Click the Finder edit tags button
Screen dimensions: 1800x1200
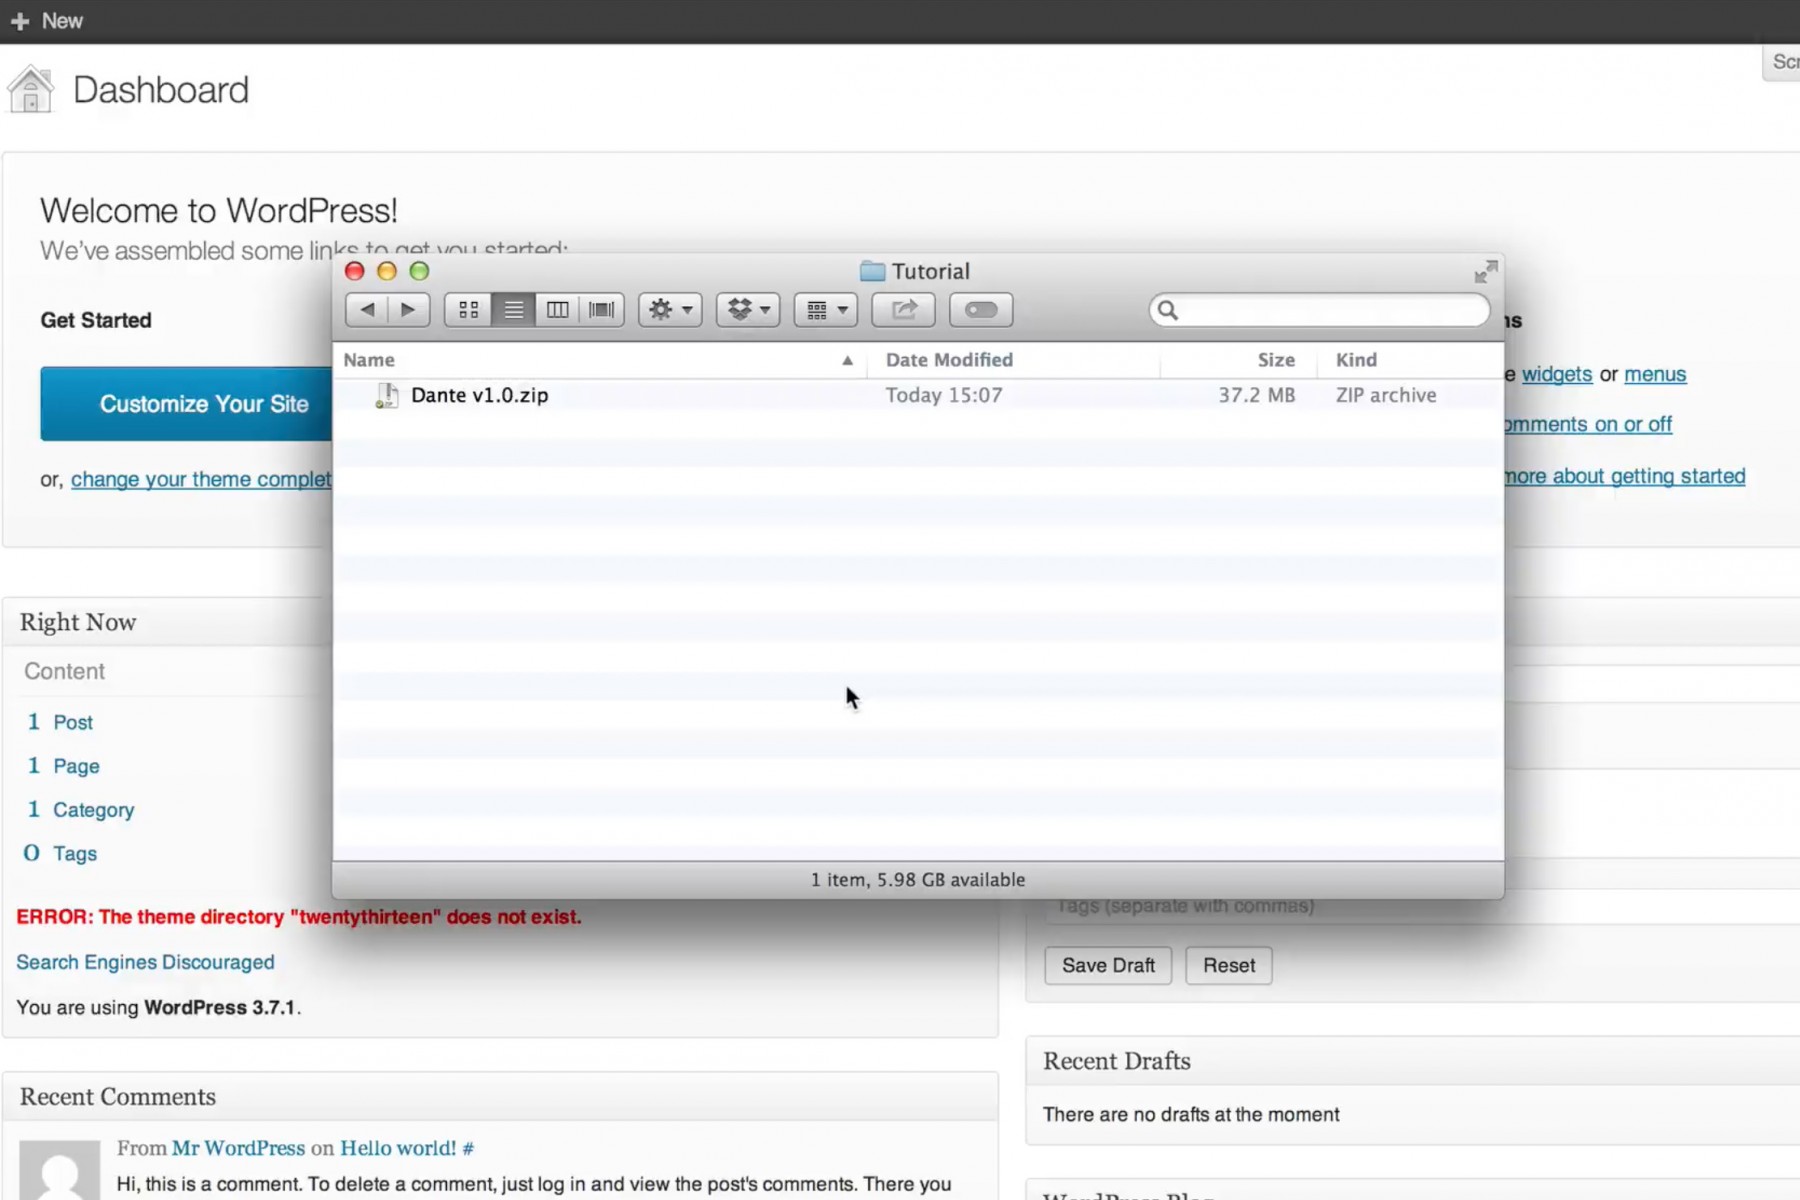click(x=981, y=310)
